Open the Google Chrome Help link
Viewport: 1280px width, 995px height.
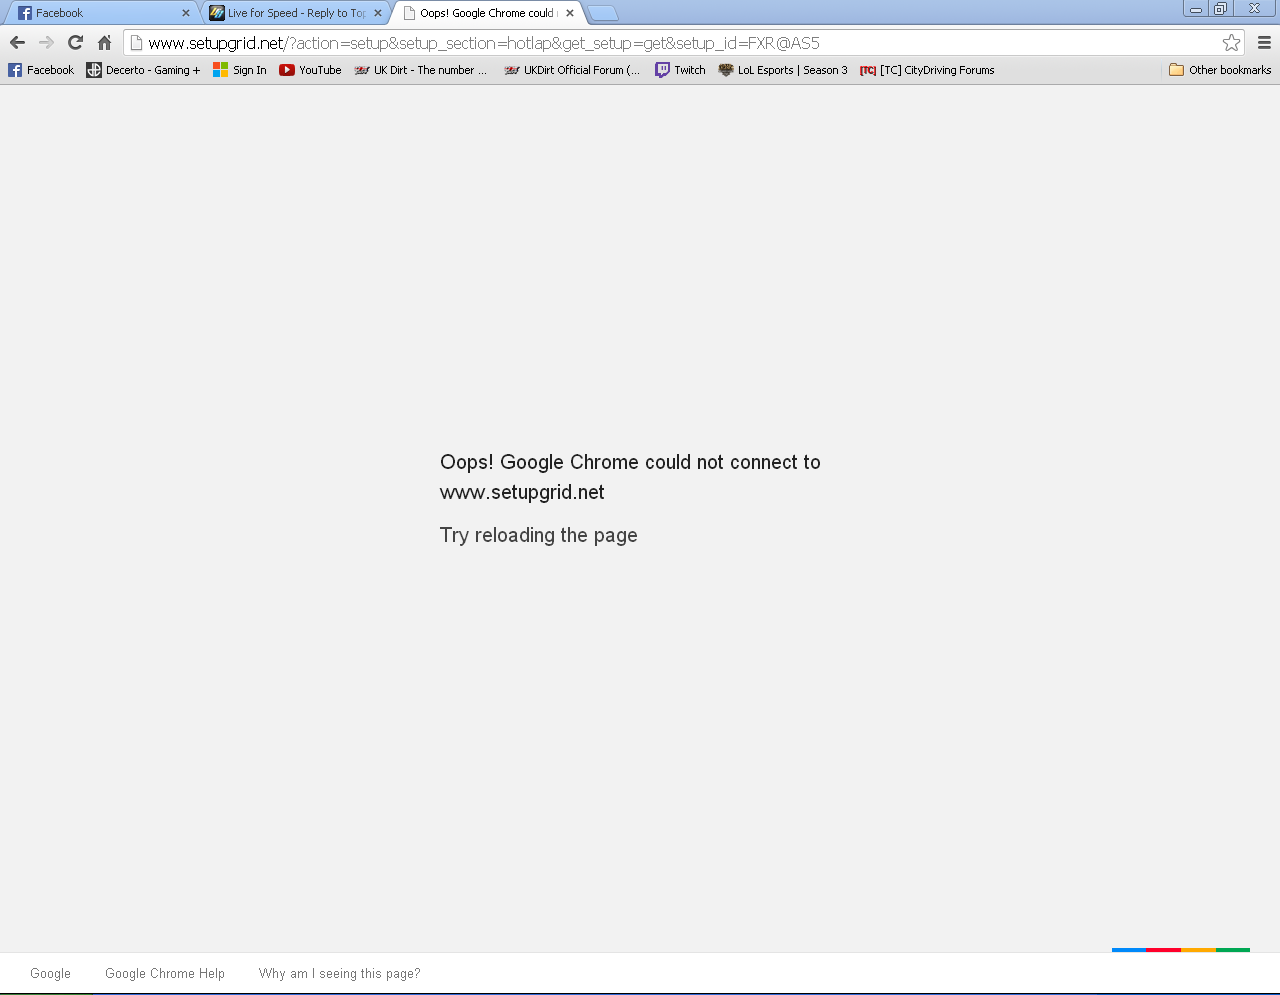click(x=165, y=973)
